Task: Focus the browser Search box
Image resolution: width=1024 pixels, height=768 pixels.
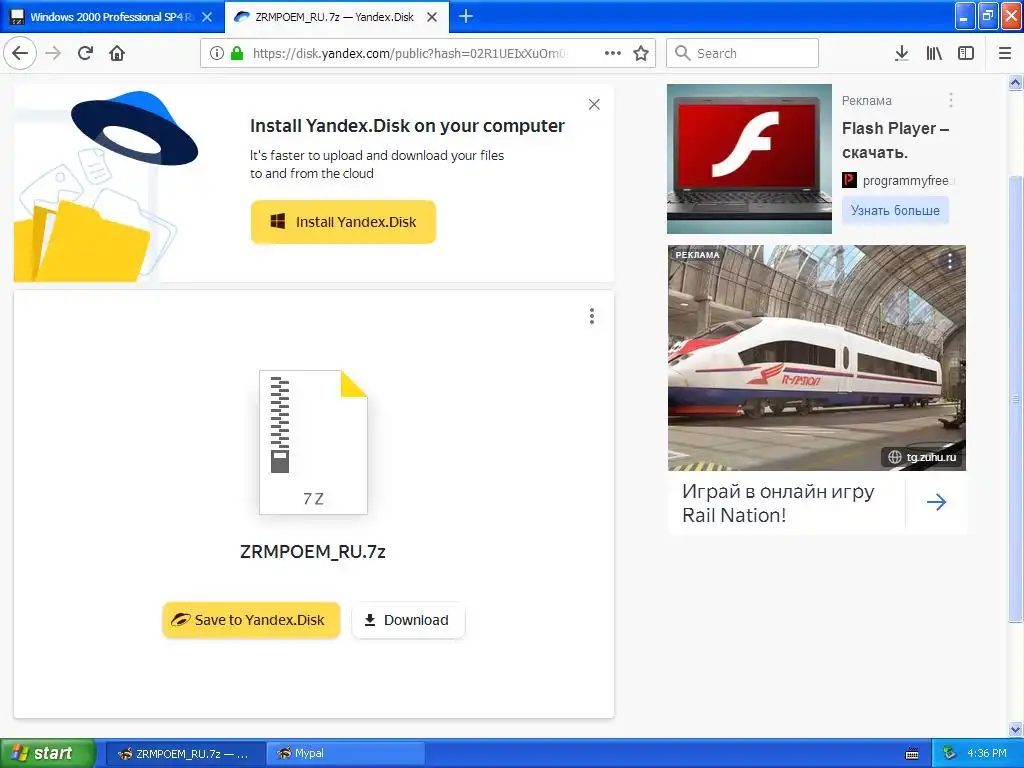Action: pyautogui.click(x=742, y=53)
